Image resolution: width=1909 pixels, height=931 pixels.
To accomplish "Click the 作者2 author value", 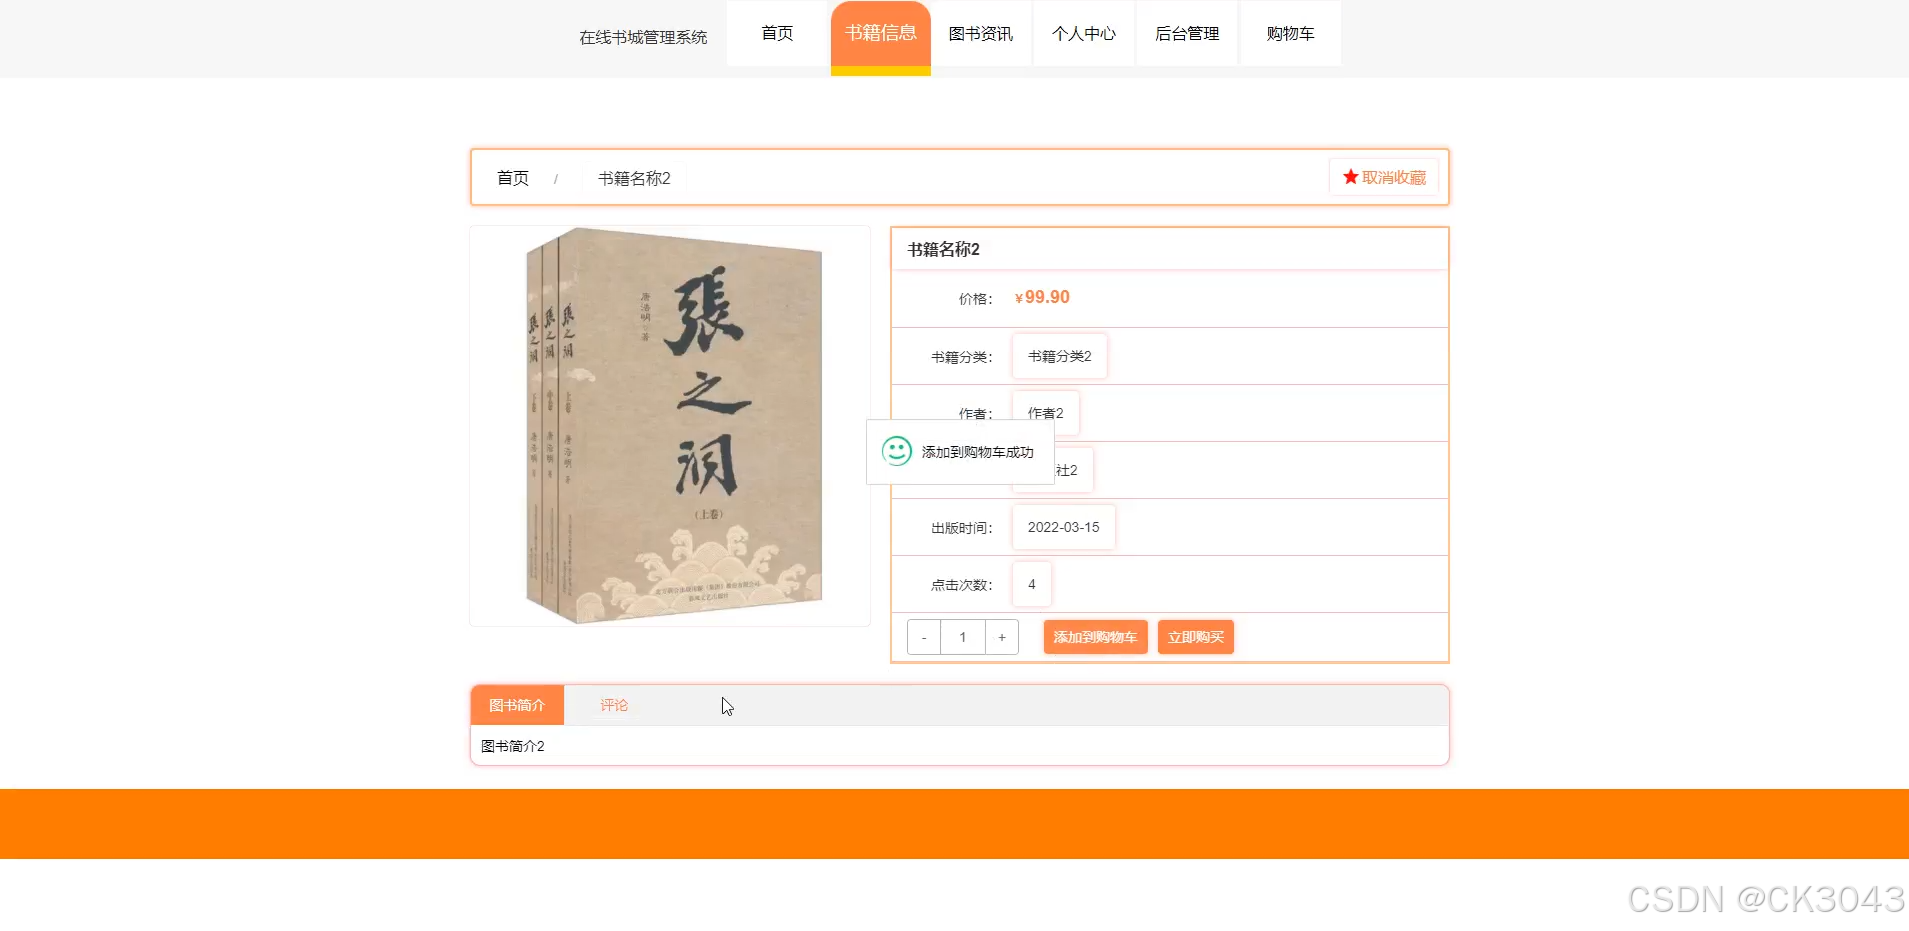I will pos(1046,413).
